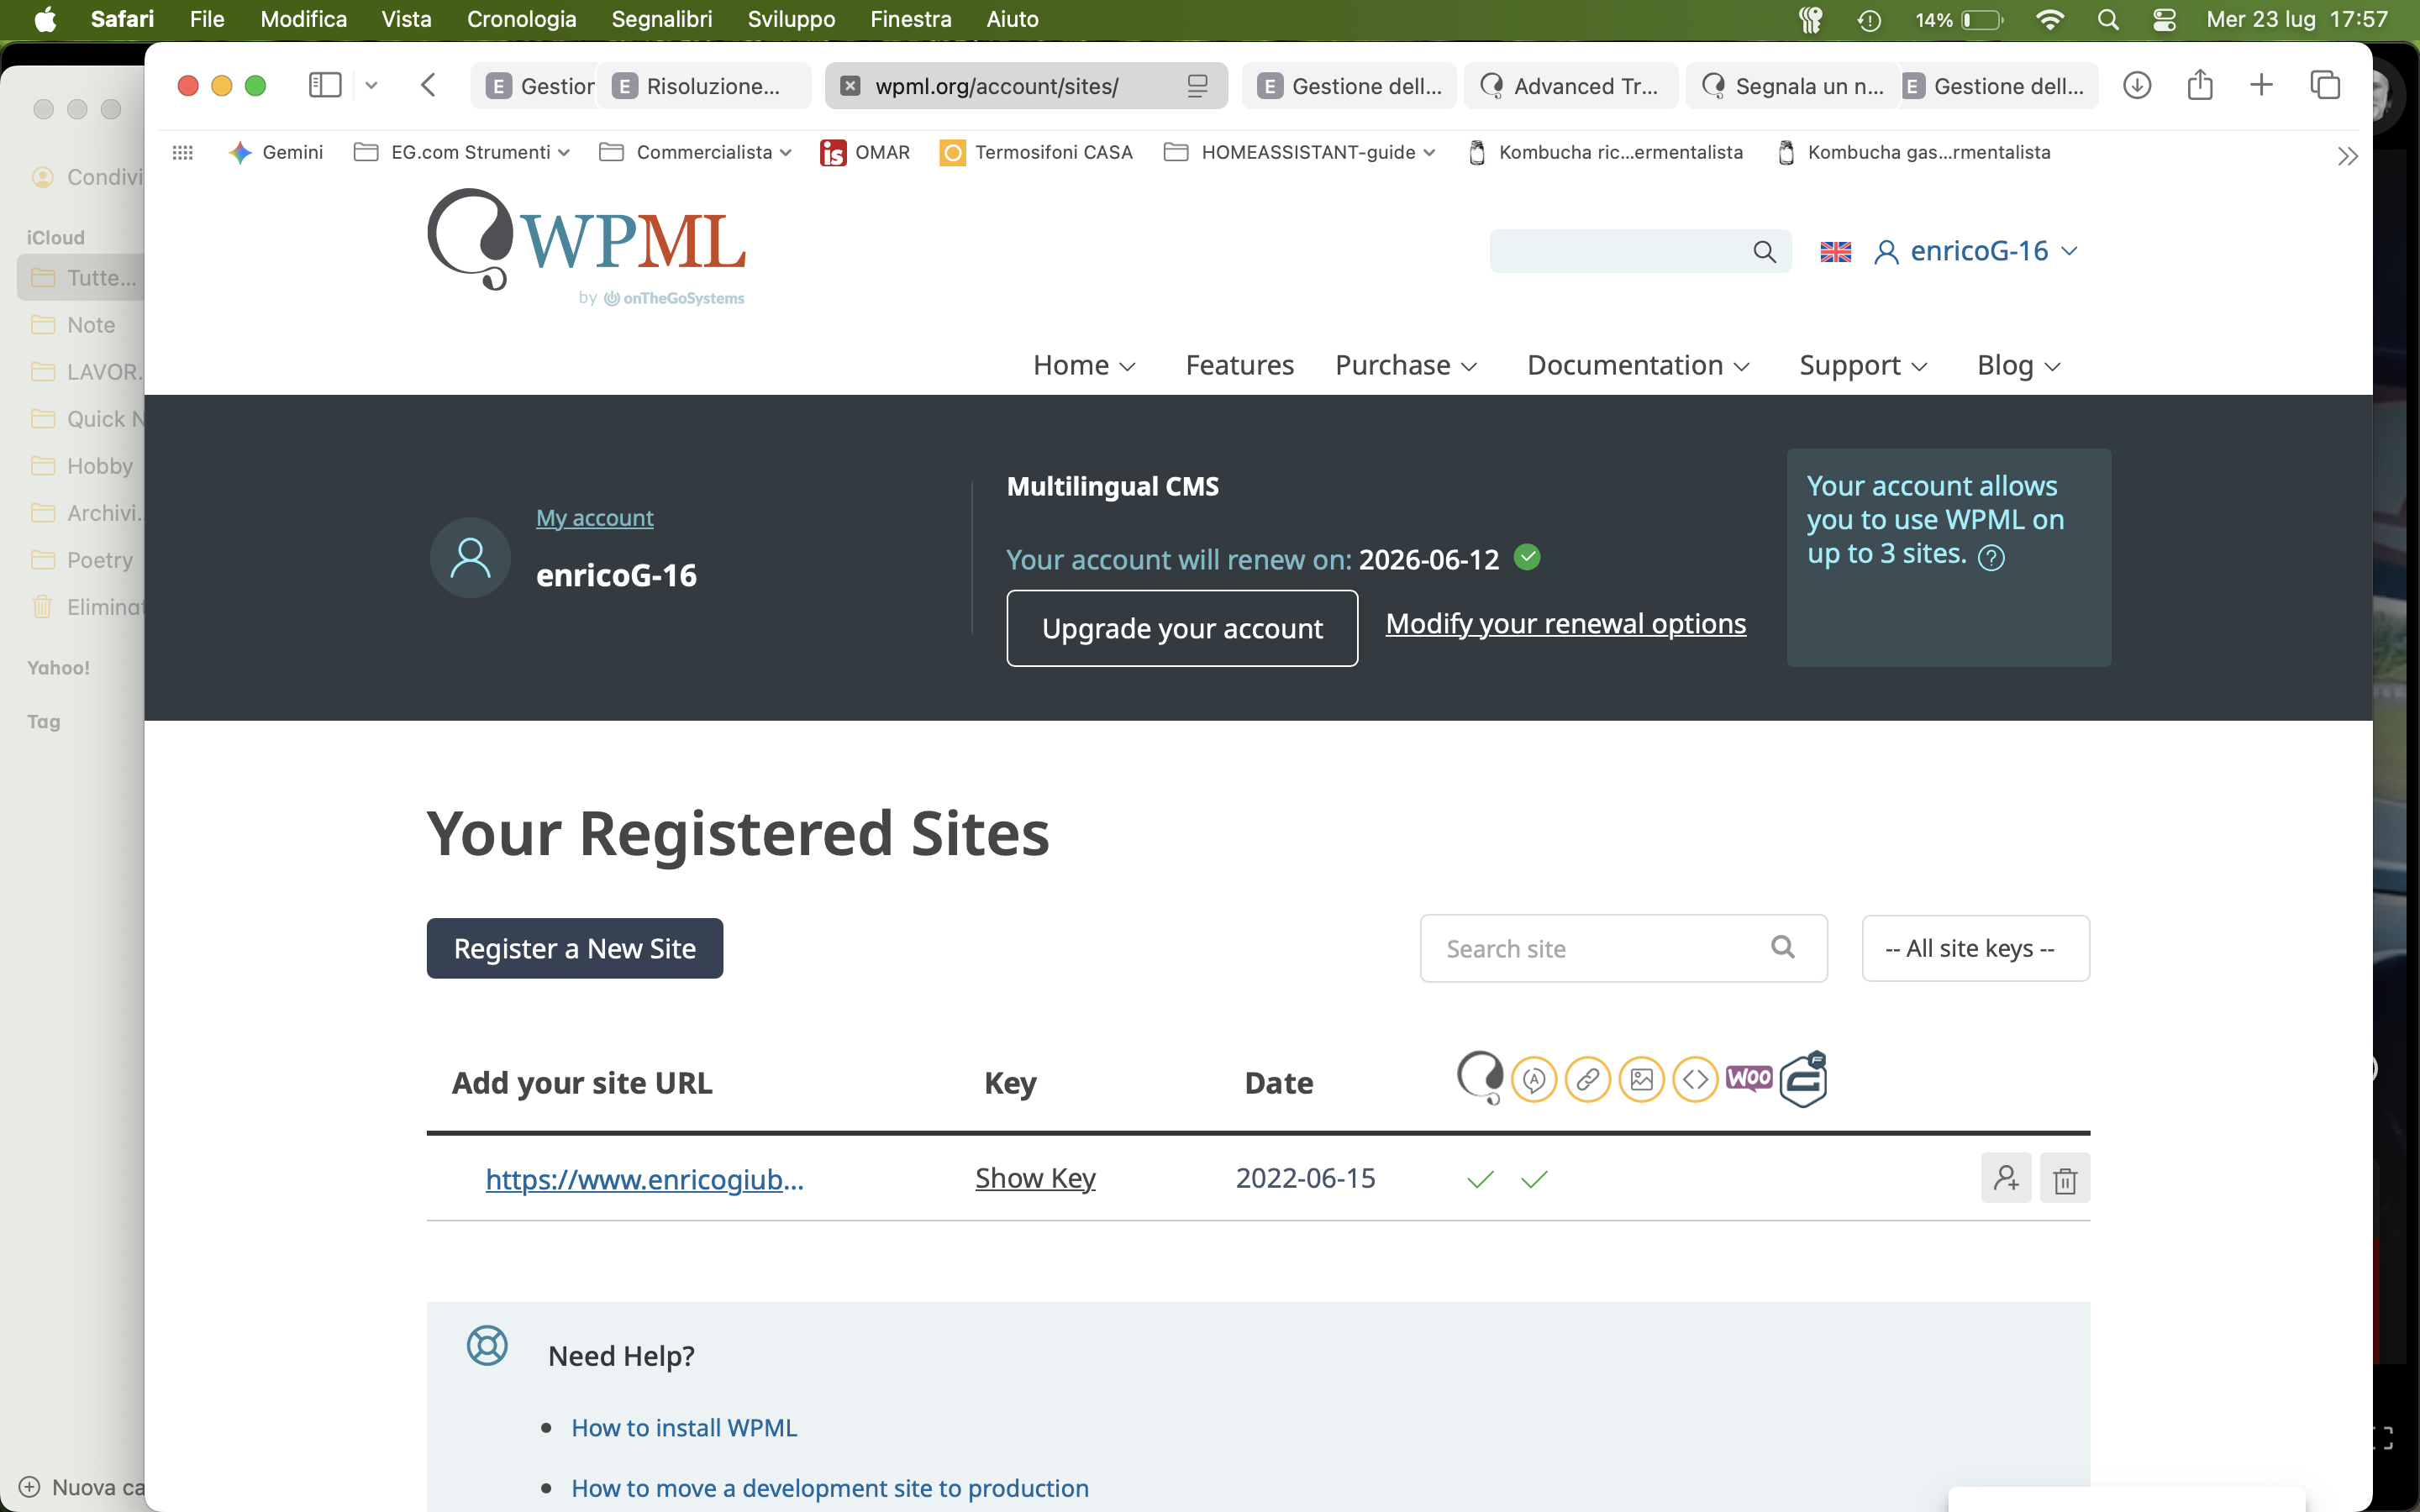Screen dimensions: 2420x1512
Task: Open Kombucha gas...rmentalista bookmark
Action: pos(1913,152)
